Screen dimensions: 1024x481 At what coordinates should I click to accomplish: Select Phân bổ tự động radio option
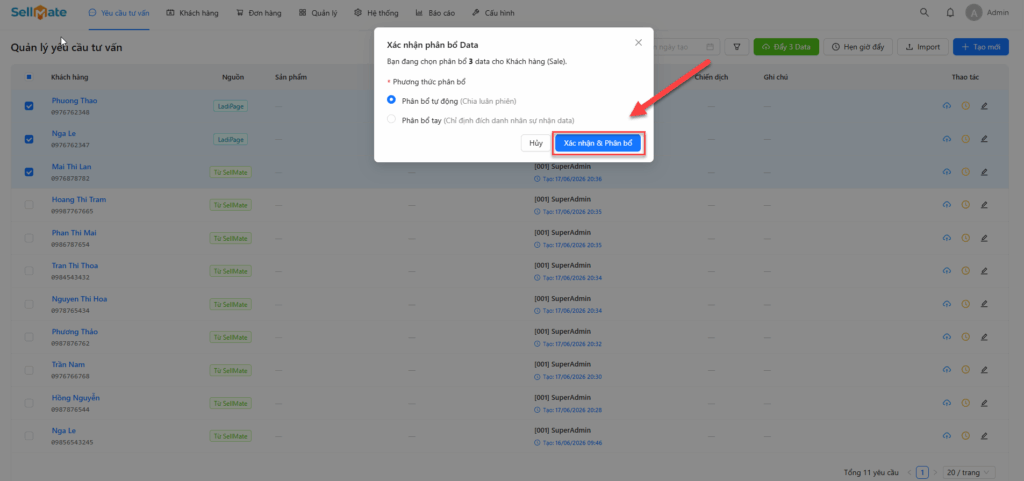click(x=391, y=100)
